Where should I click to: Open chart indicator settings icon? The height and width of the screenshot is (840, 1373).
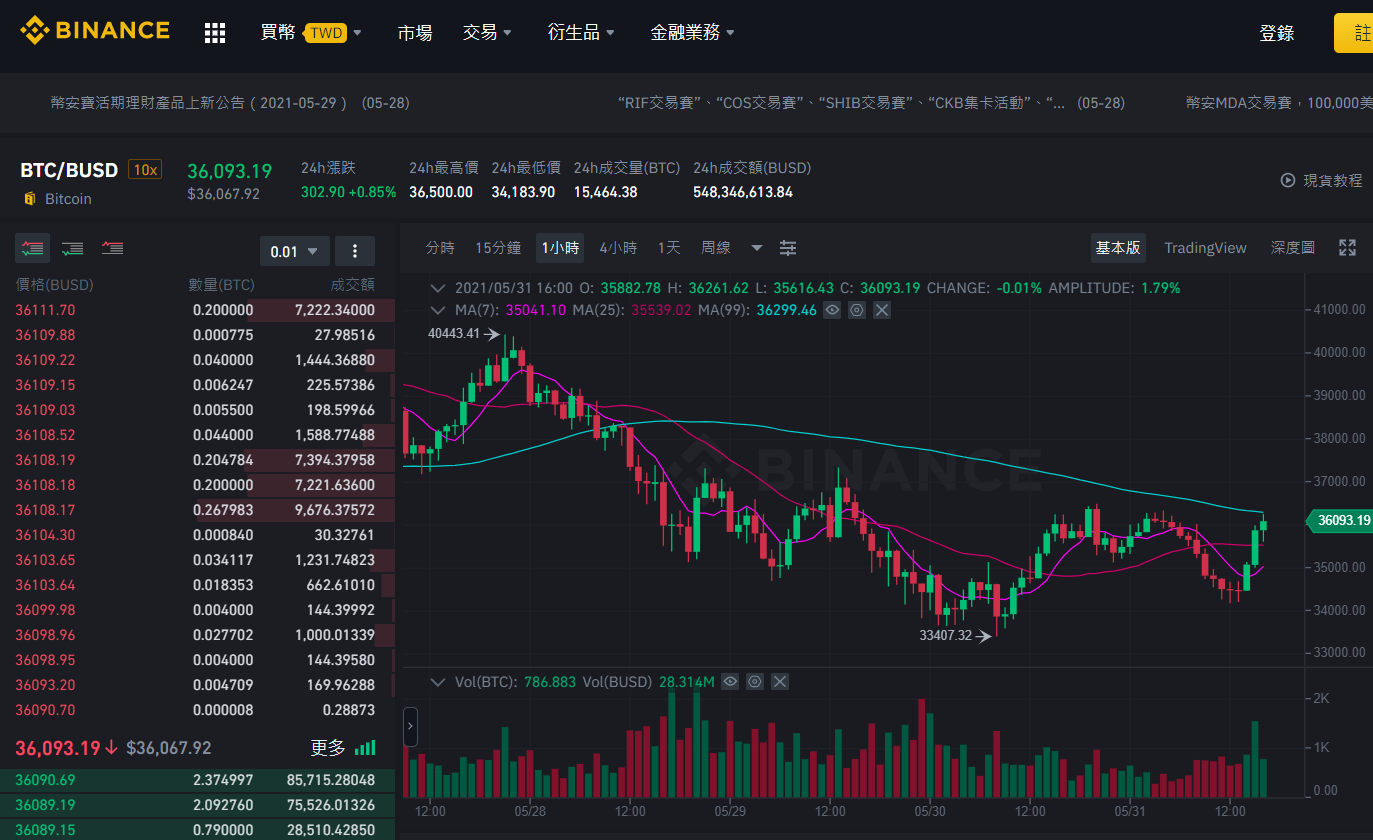788,248
